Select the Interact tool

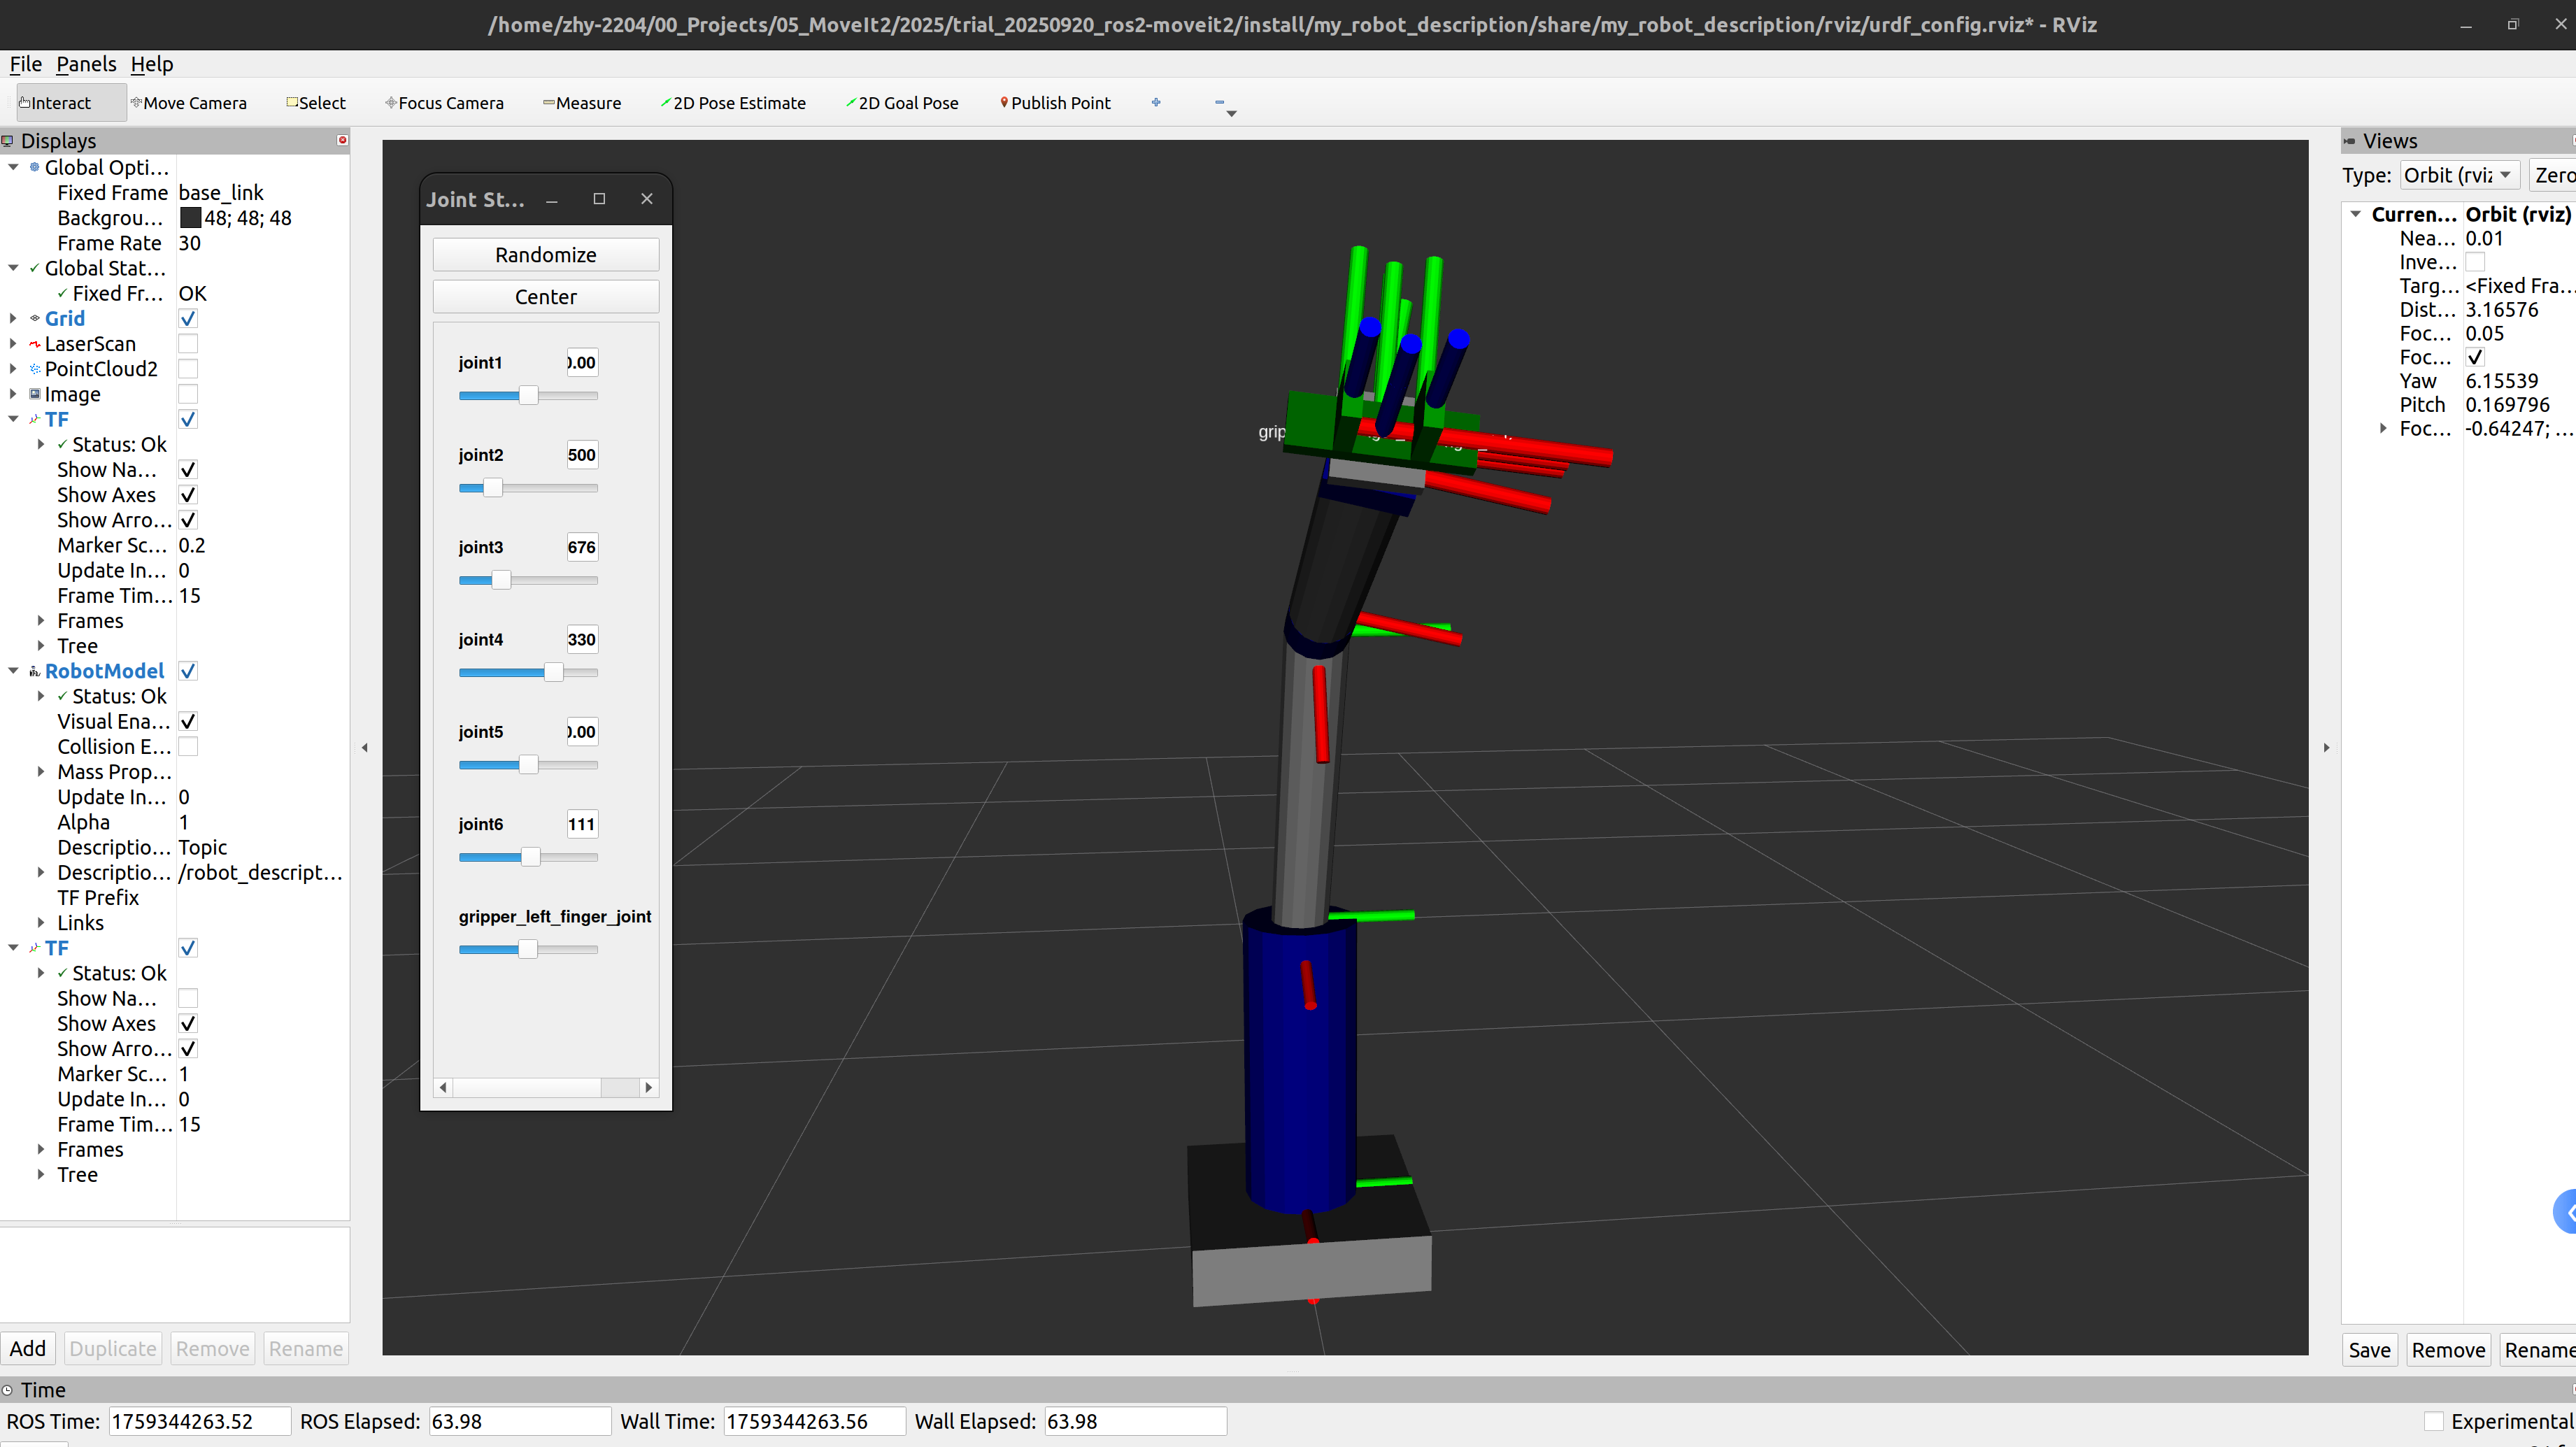click(60, 103)
